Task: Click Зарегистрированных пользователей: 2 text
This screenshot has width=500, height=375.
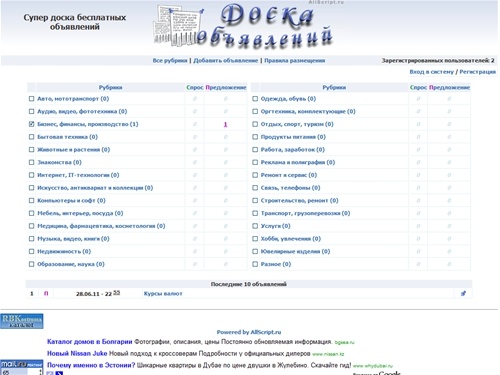Action: 438,61
